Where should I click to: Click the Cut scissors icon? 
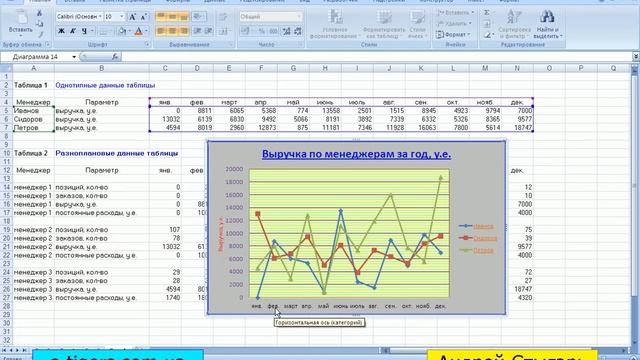pos(40,13)
